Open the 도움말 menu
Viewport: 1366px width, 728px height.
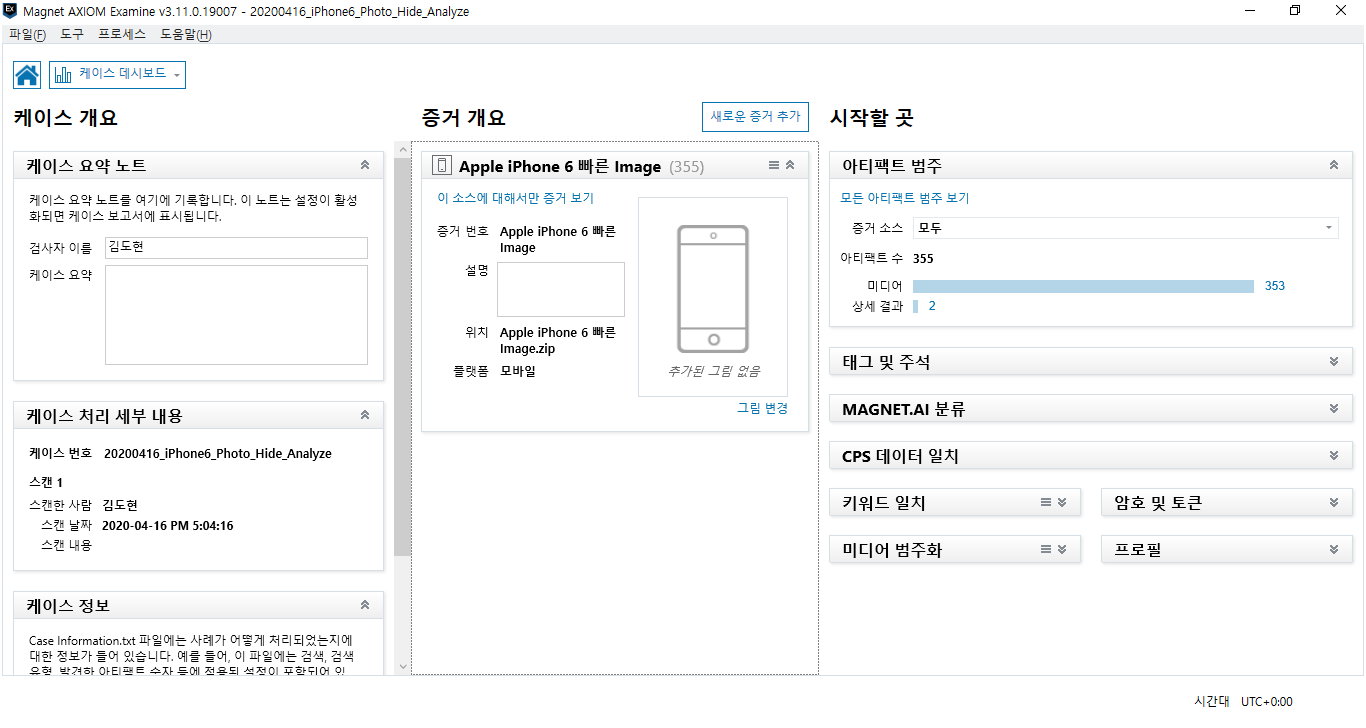pos(186,34)
